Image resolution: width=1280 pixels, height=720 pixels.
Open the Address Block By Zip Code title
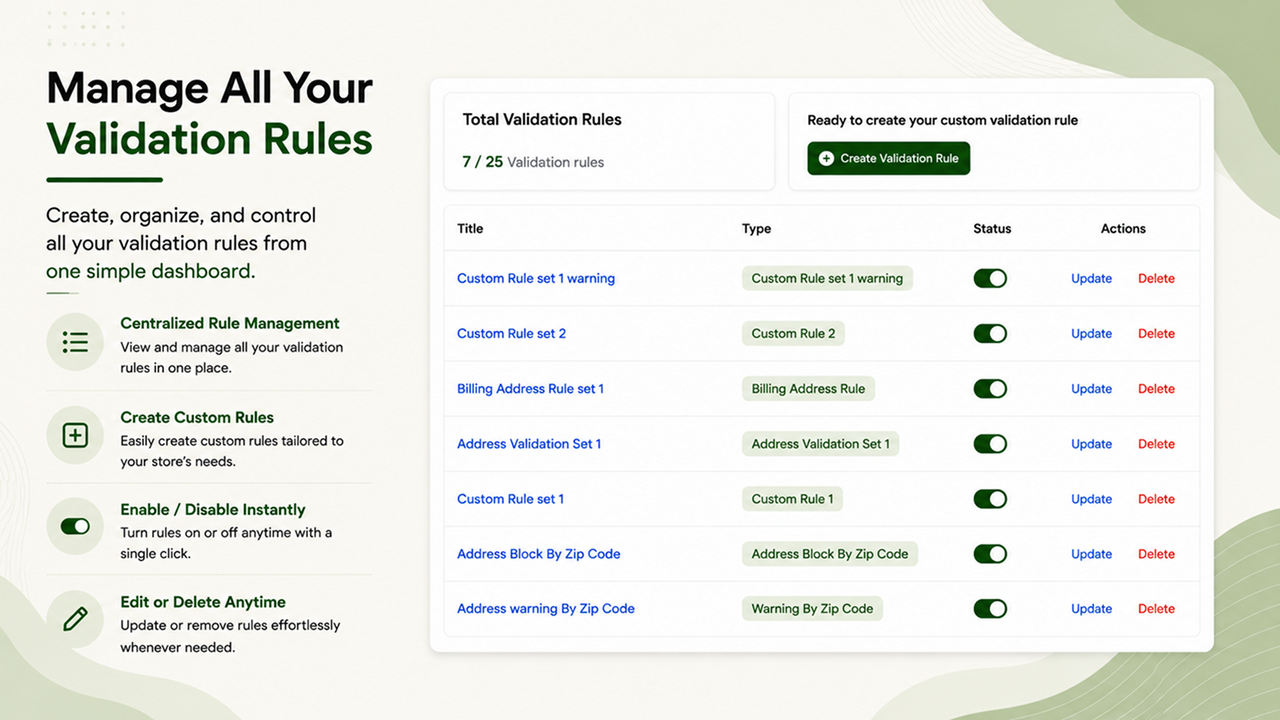538,553
